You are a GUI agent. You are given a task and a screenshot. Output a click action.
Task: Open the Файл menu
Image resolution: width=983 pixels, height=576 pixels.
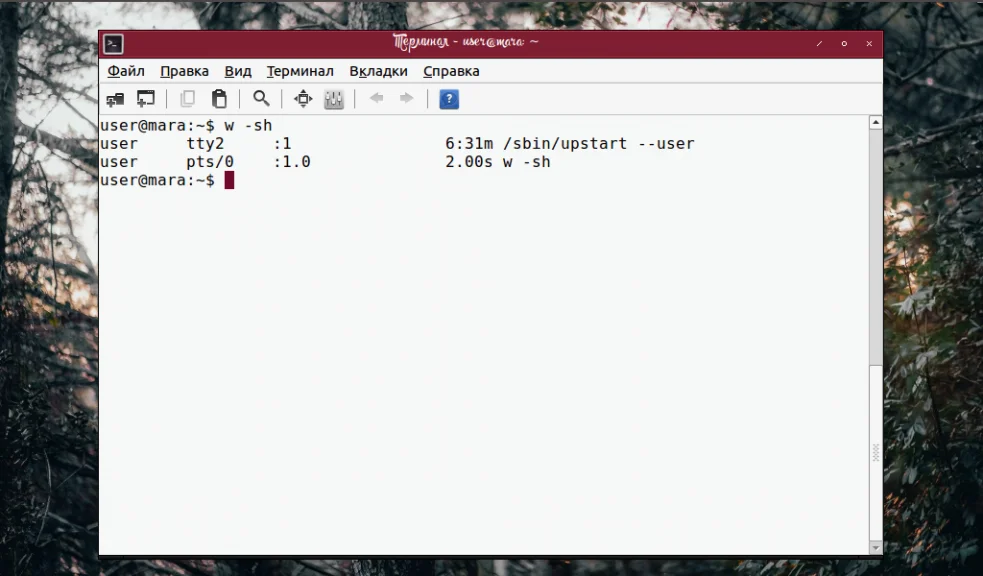pyautogui.click(x=126, y=71)
